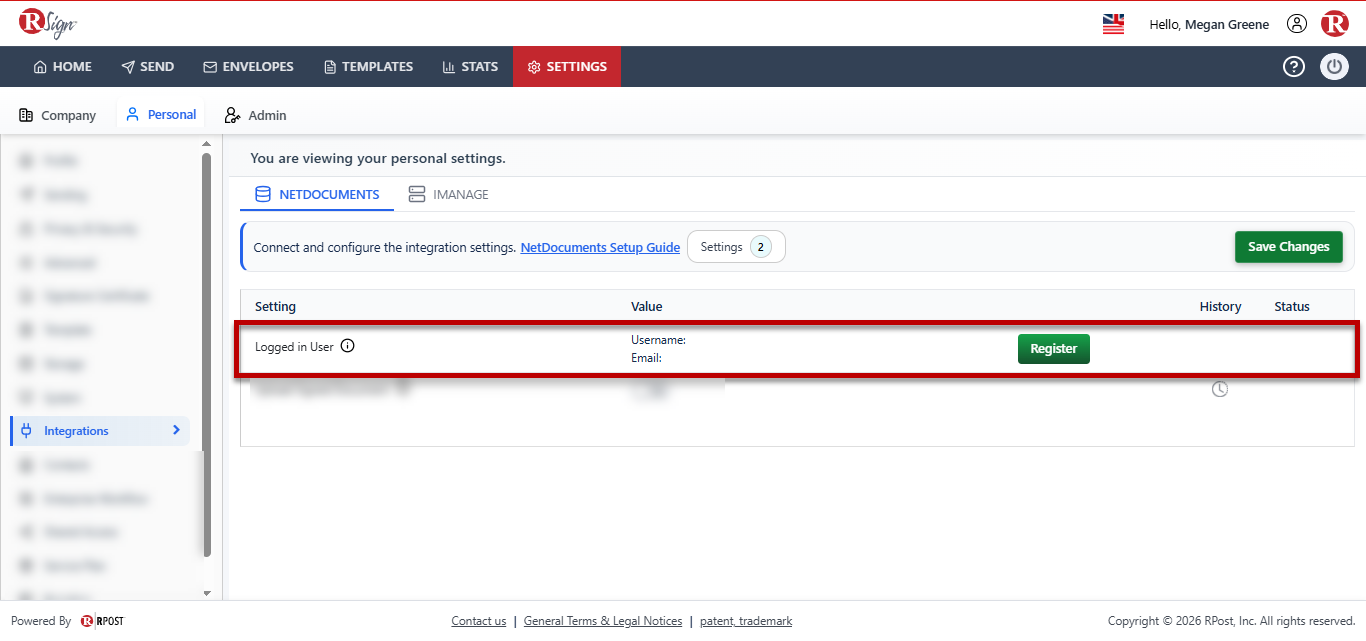
Task: Click the plug icon next to Integrations
Action: pos(26,431)
